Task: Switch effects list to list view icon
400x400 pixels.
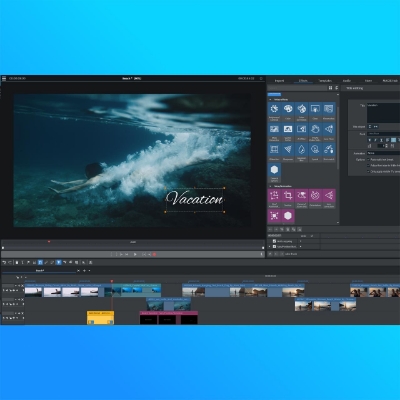Action: click(336, 88)
